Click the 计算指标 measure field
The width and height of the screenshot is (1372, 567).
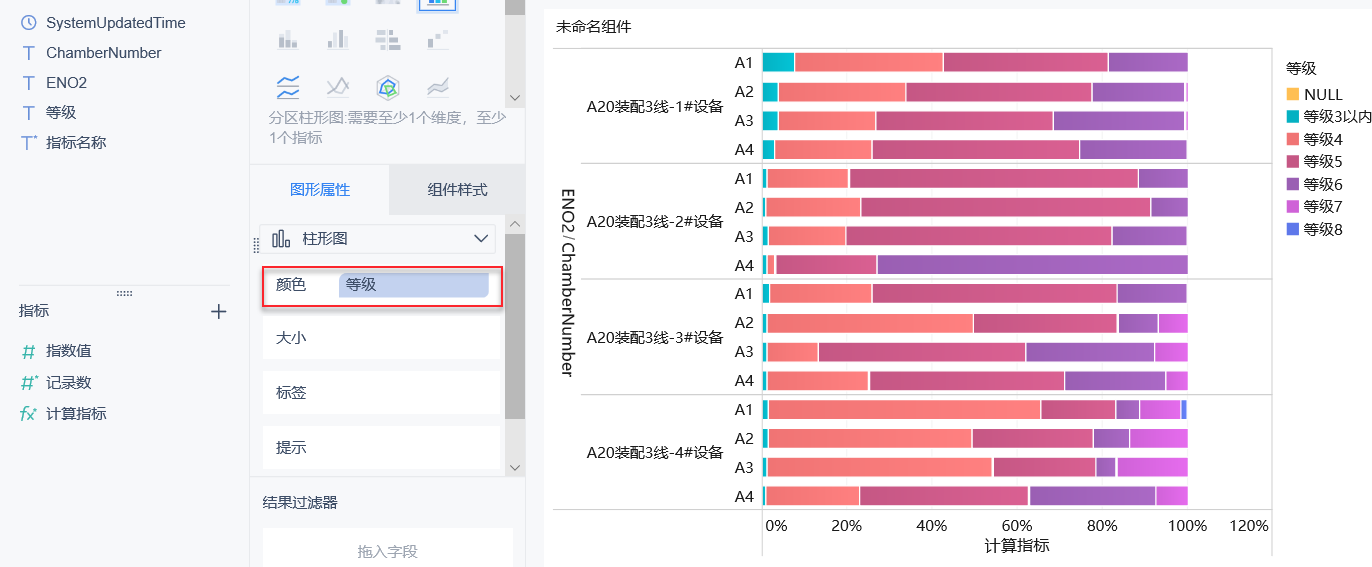tap(76, 413)
